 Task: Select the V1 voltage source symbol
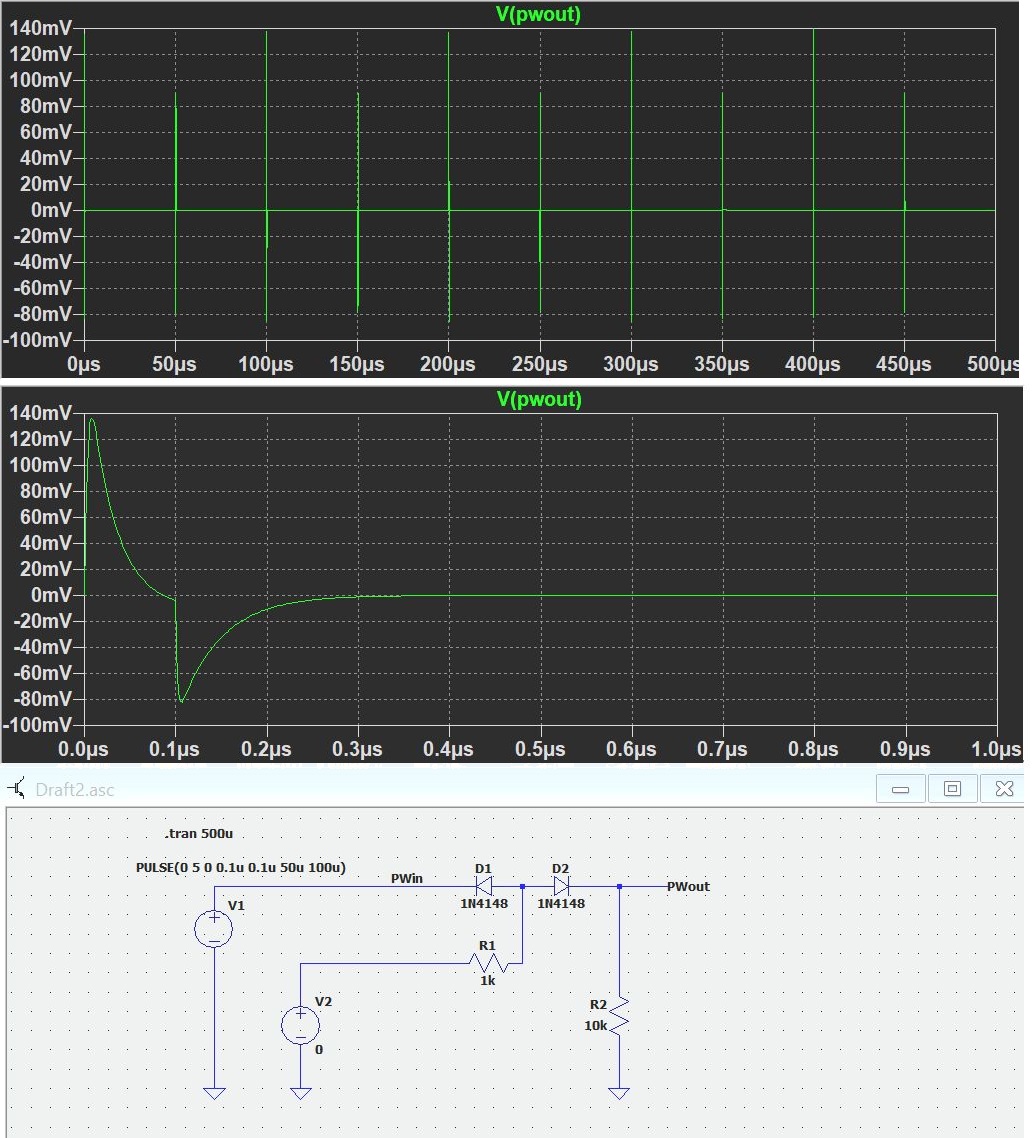point(214,929)
